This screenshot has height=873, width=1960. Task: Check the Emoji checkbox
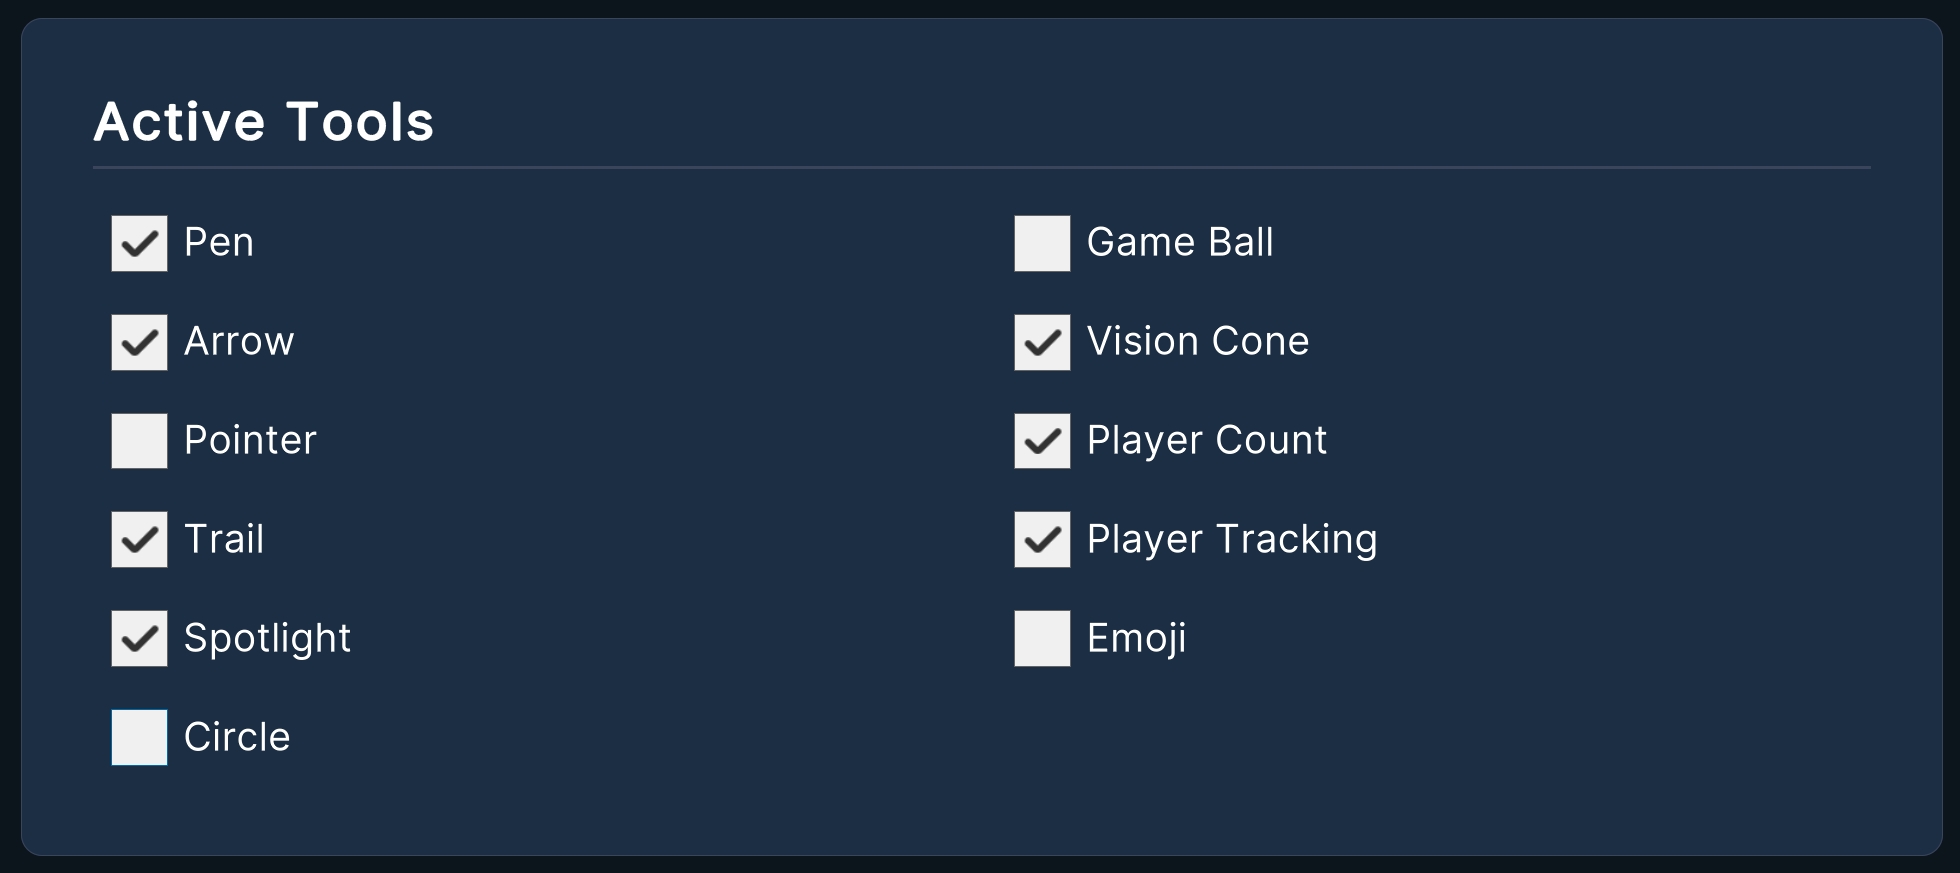[1042, 639]
